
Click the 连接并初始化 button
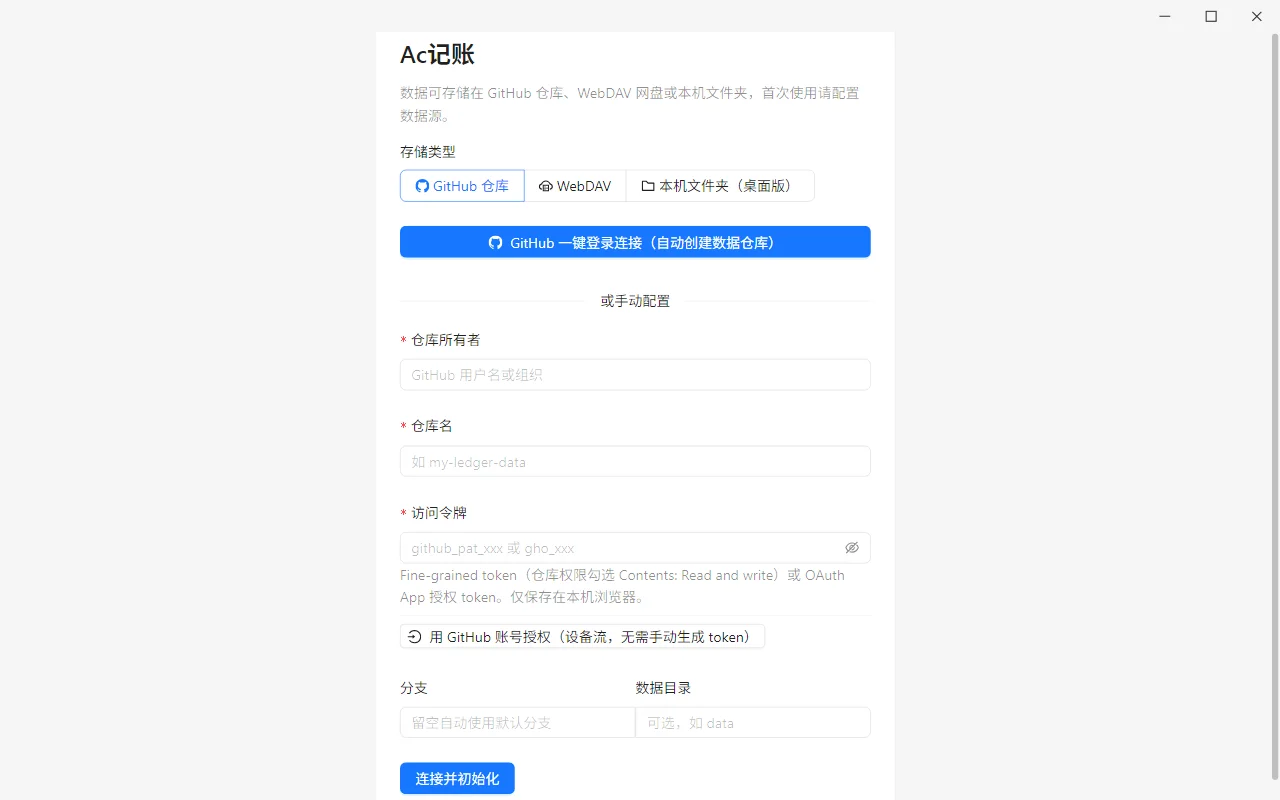tap(457, 778)
